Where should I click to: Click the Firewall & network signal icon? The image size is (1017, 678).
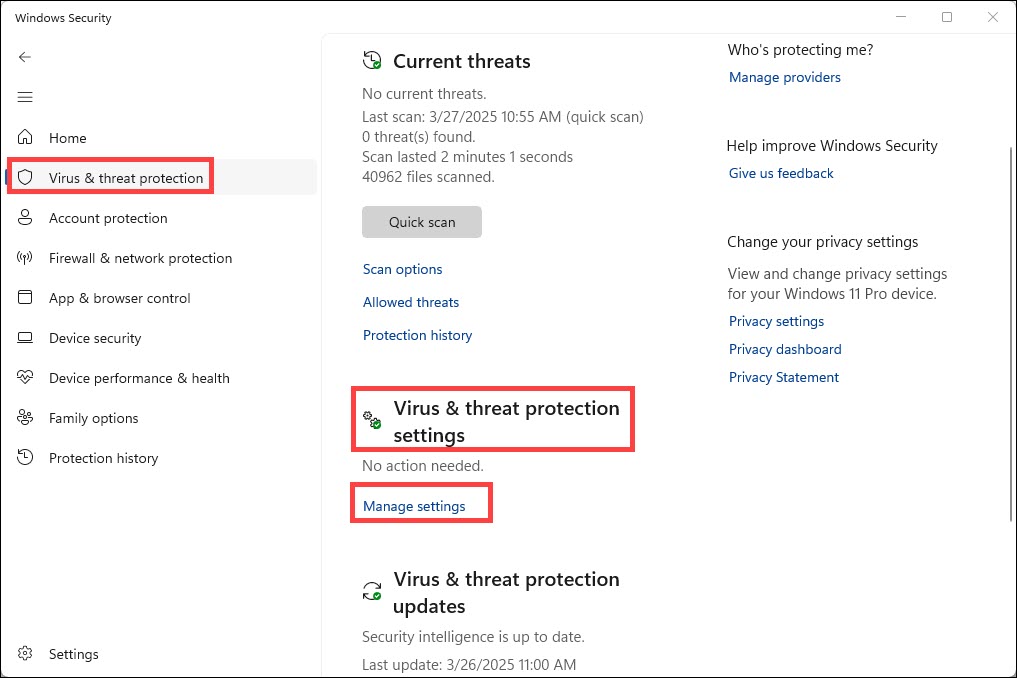(26, 258)
